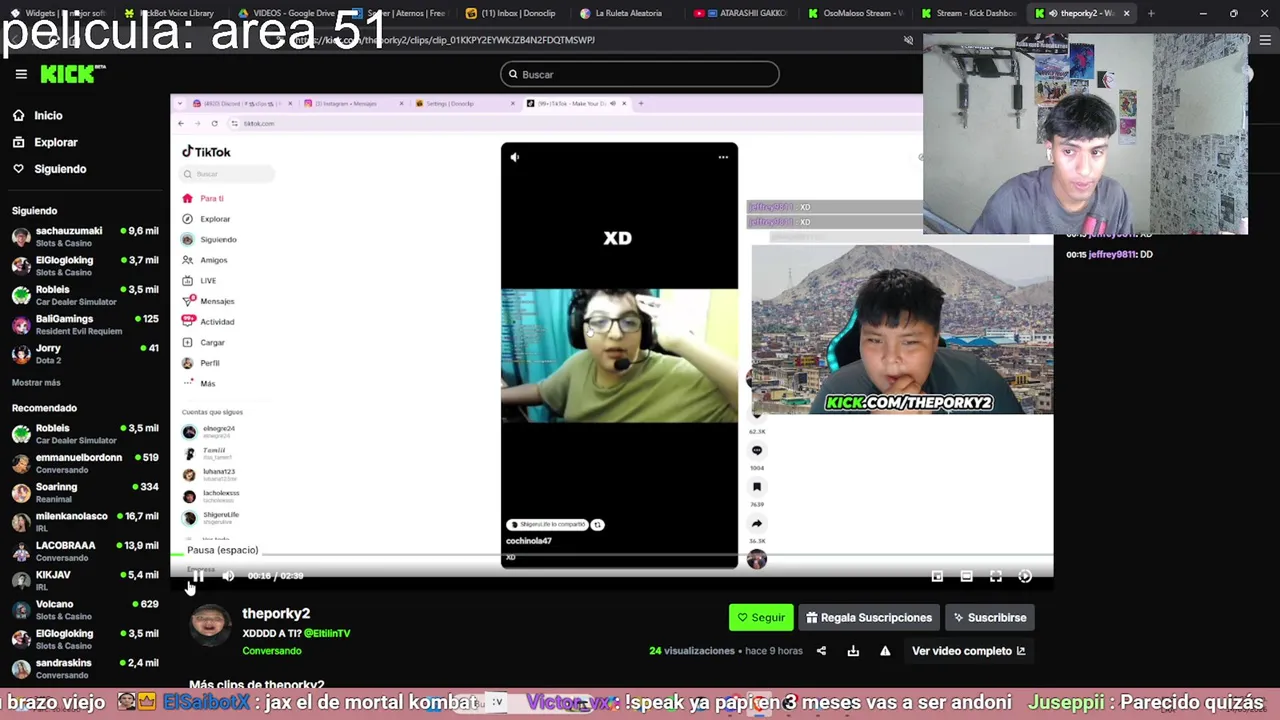1280x720 pixels.
Task: Open the theporky2 channel name link
Action: click(x=276, y=614)
